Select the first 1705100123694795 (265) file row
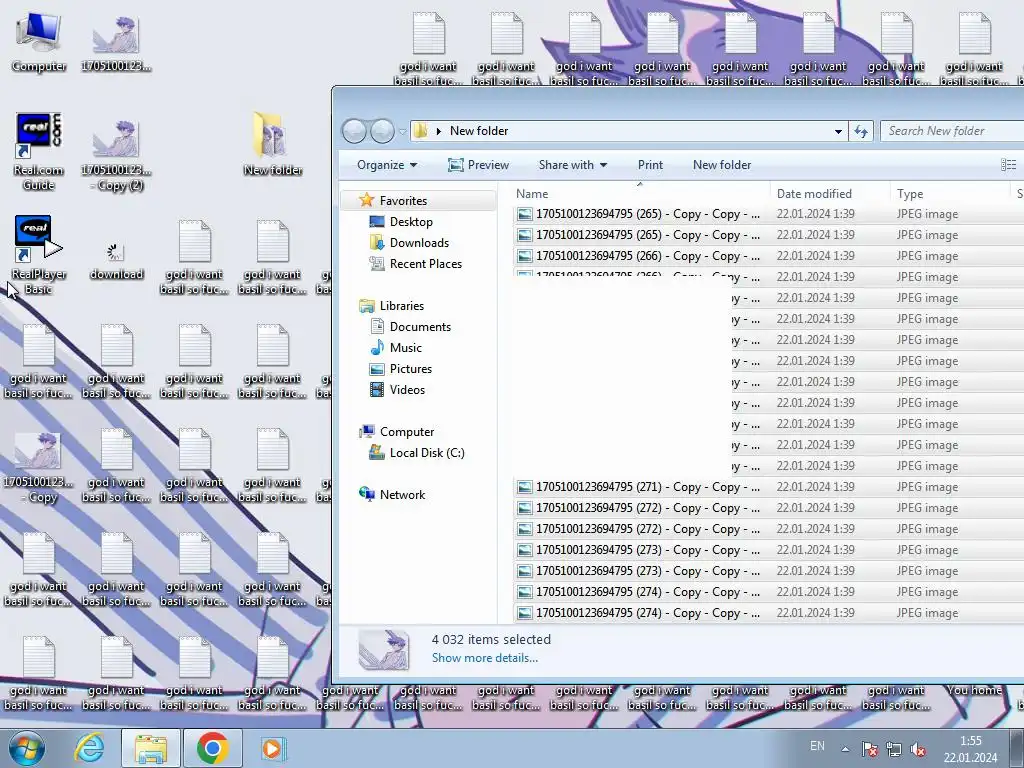This screenshot has width=1024, height=768. pos(768,214)
